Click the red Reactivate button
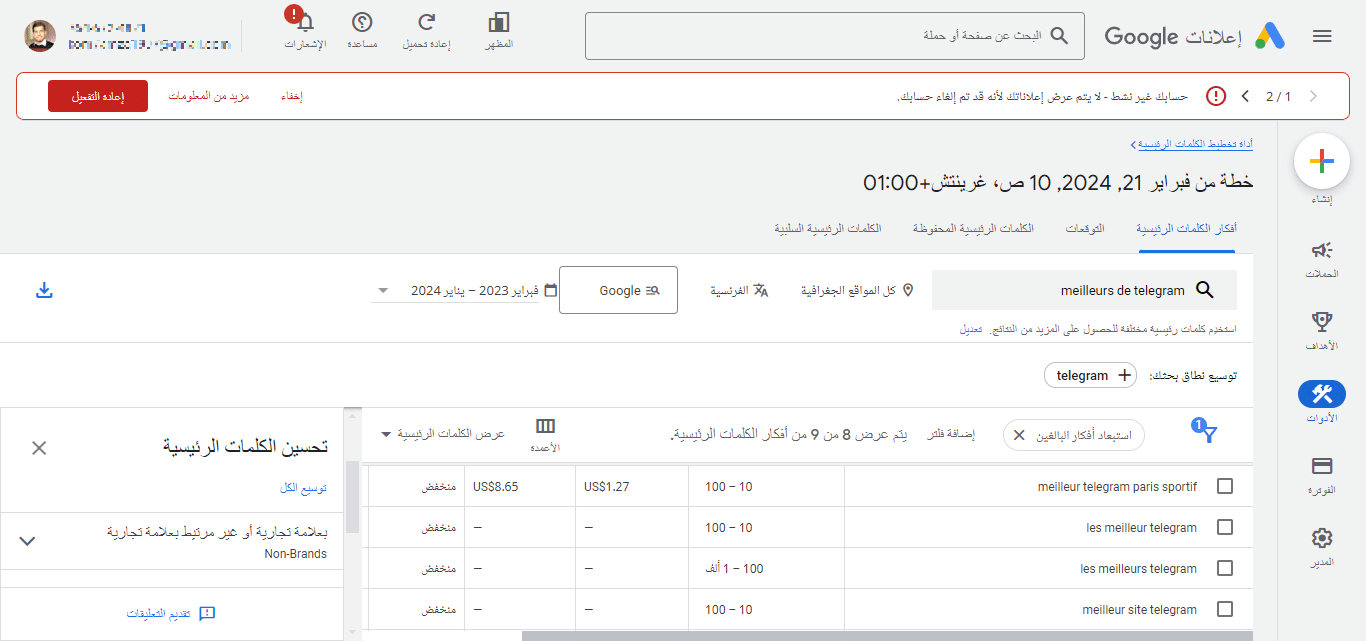 (98, 96)
